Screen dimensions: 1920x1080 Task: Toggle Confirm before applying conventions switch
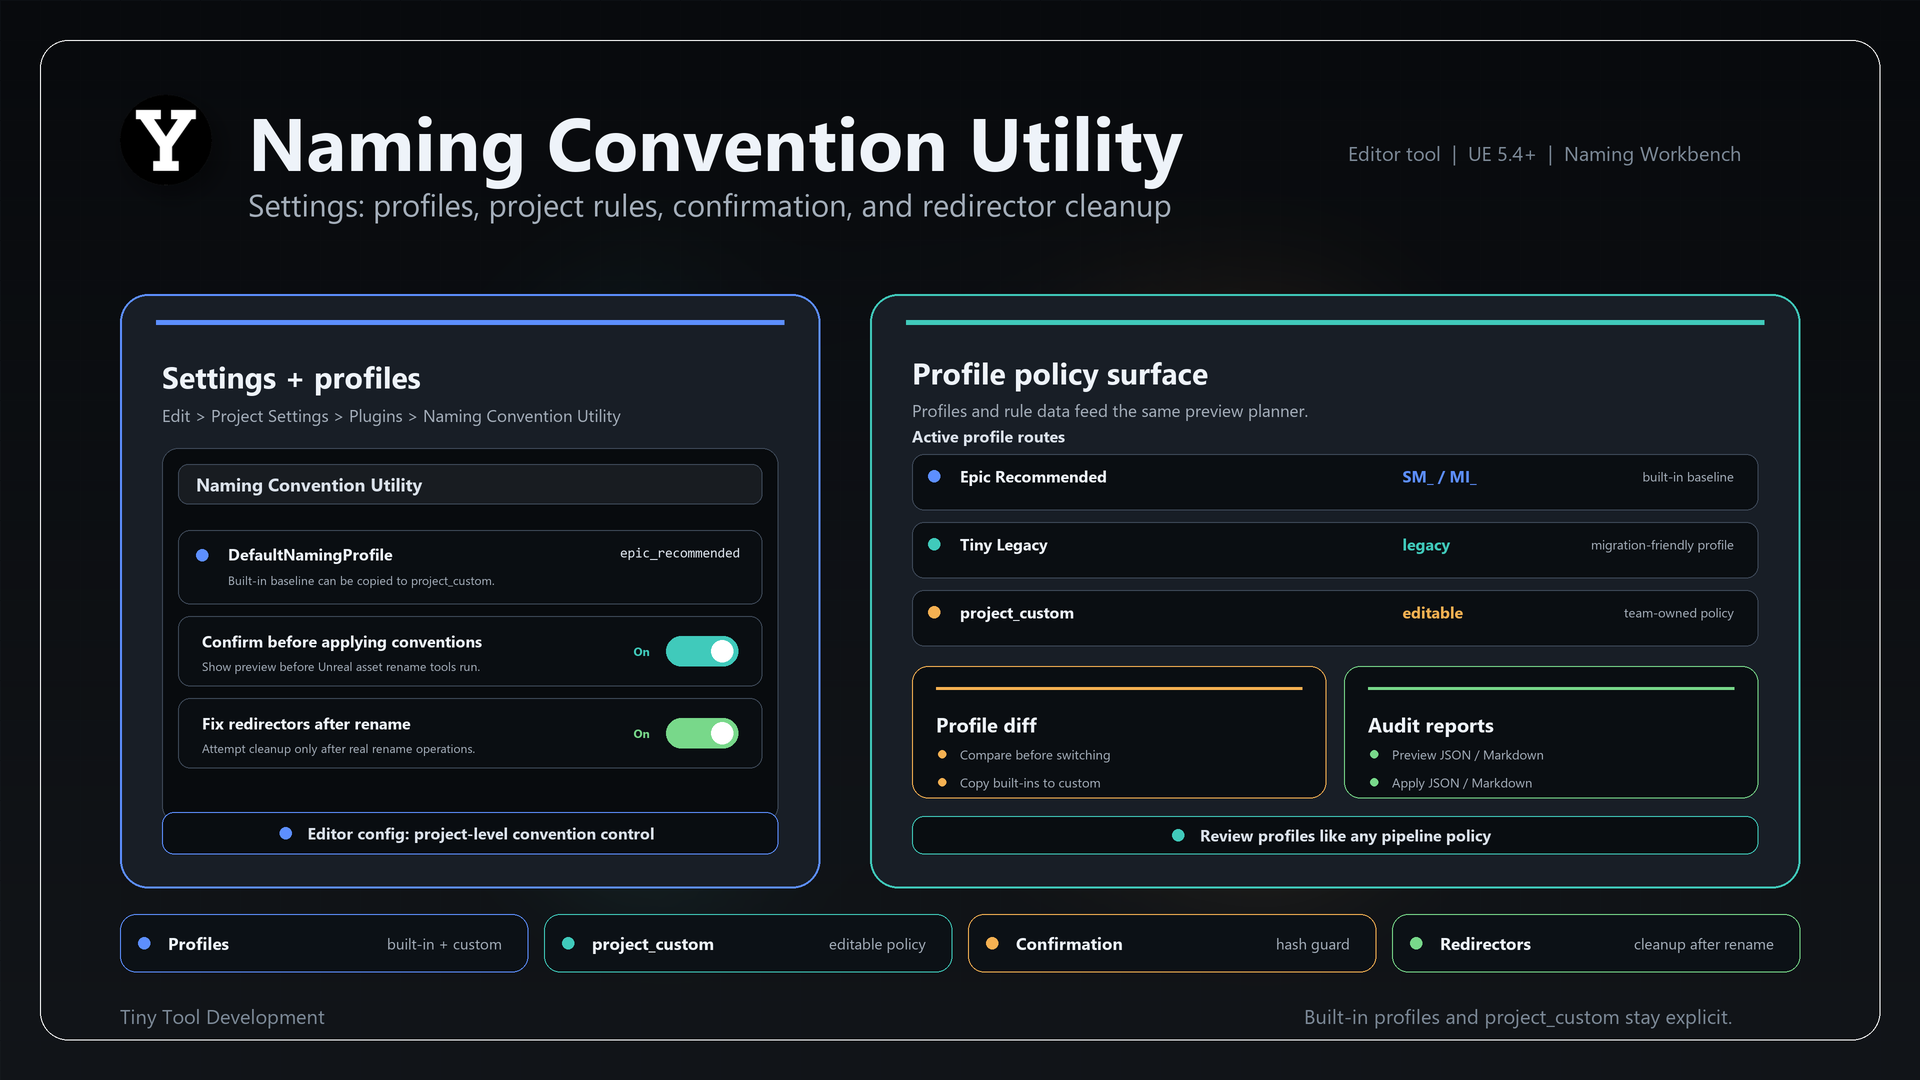click(702, 652)
